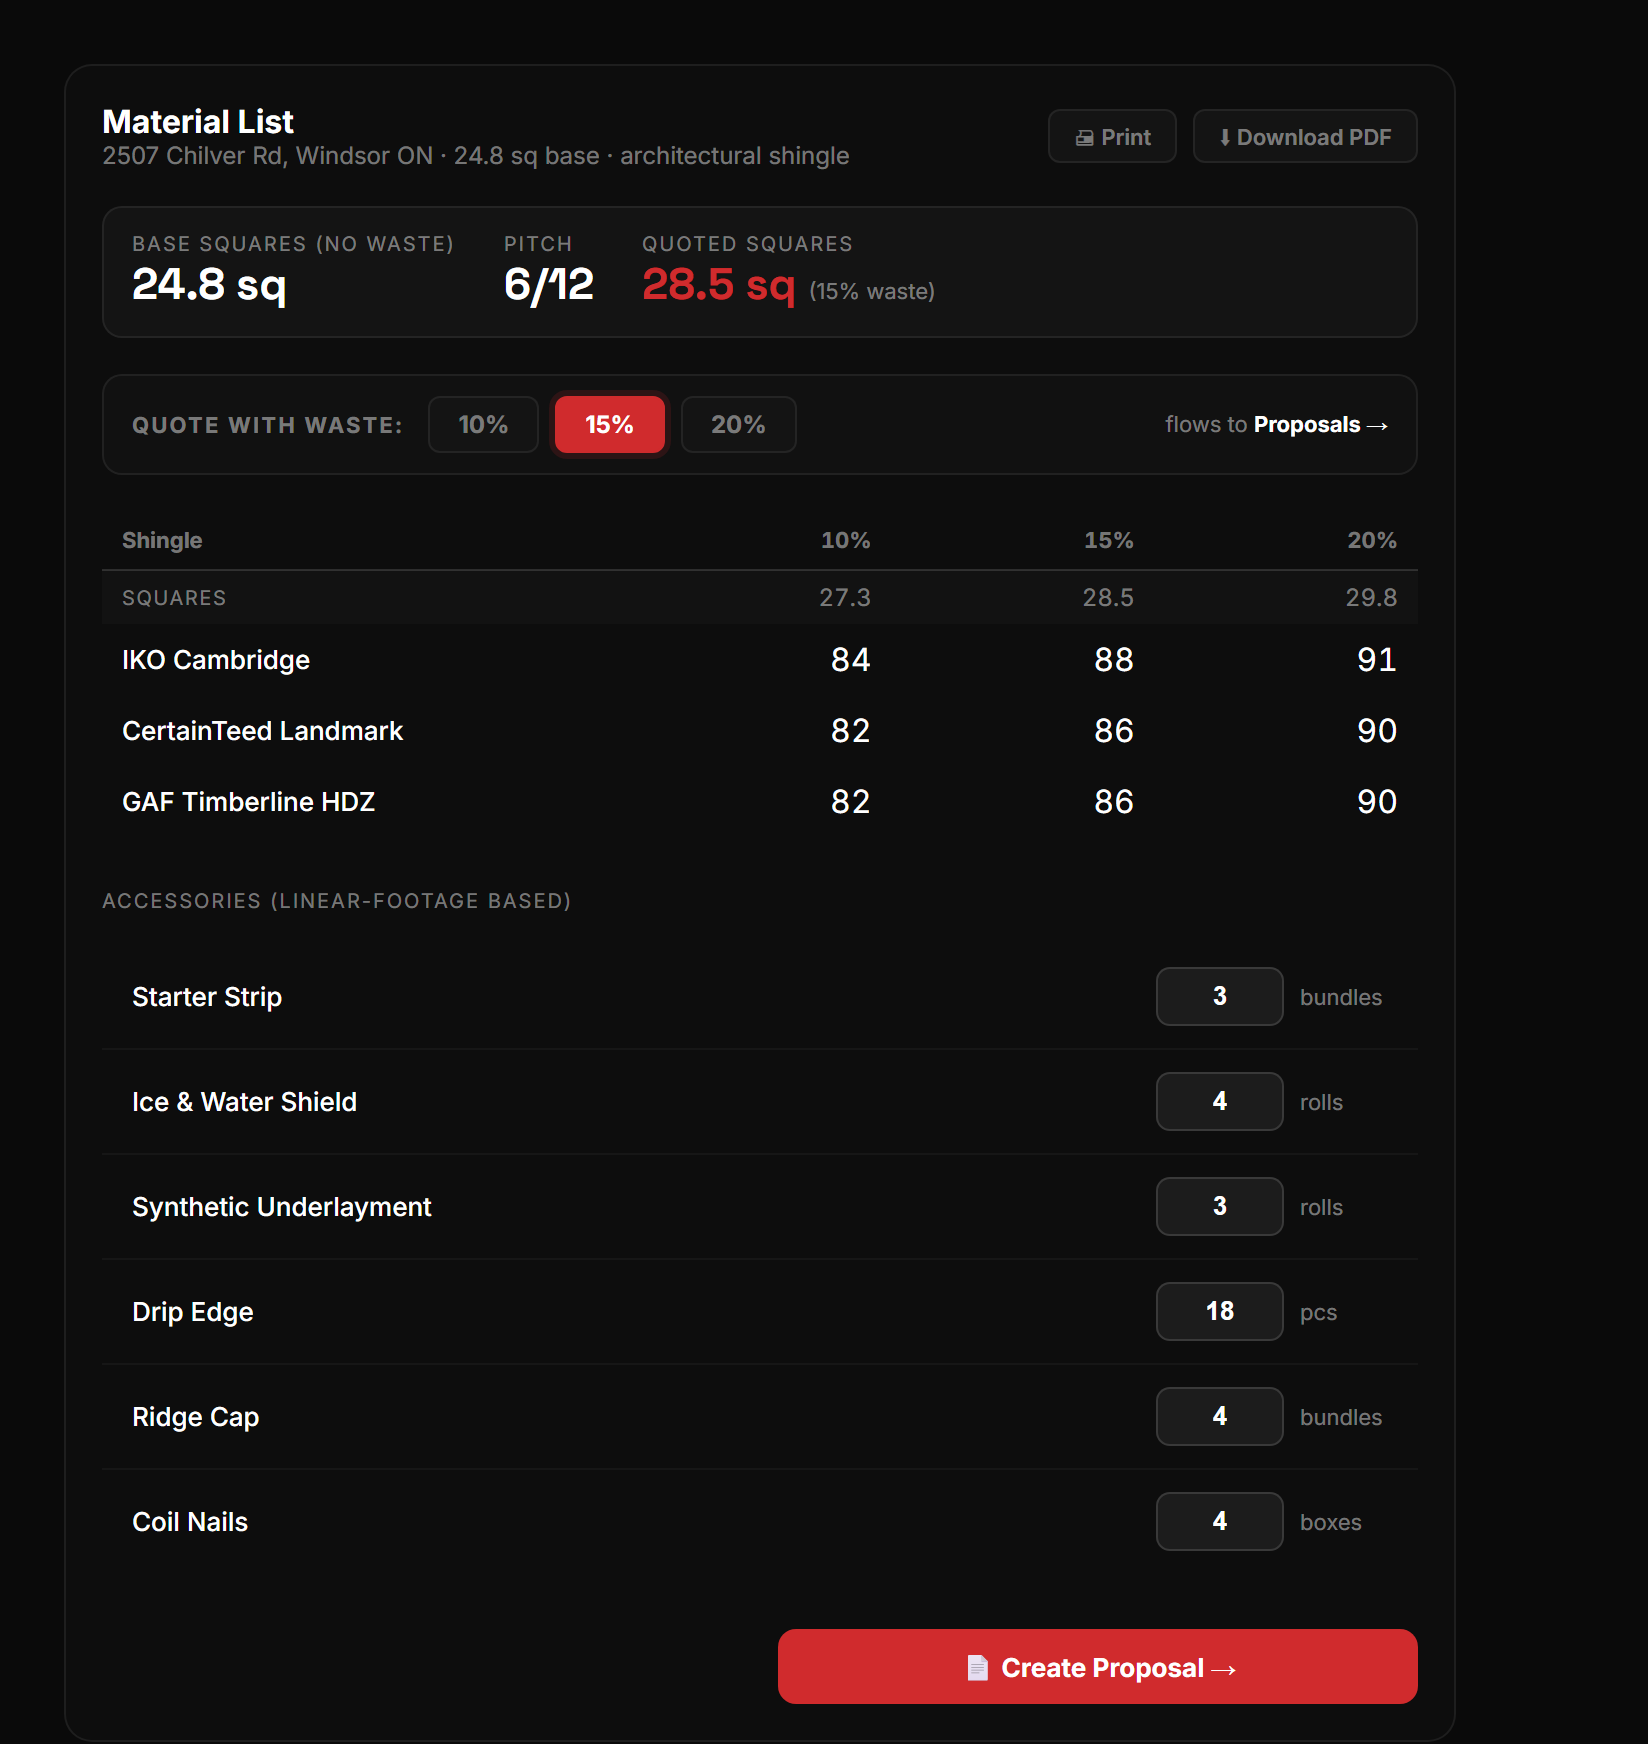The image size is (1648, 1744).
Task: Click the Synthetic Underlayment label
Action: coord(282,1207)
